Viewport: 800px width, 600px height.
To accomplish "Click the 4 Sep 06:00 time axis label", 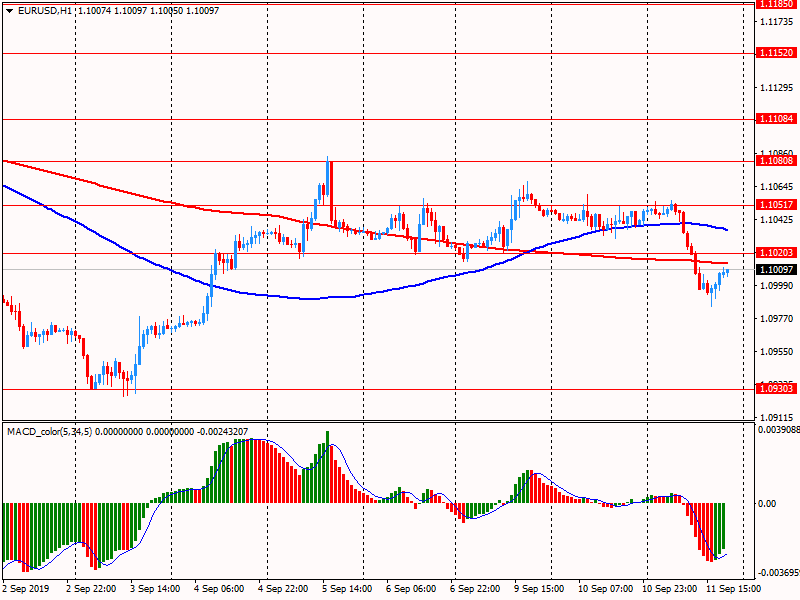I will 219,589.
